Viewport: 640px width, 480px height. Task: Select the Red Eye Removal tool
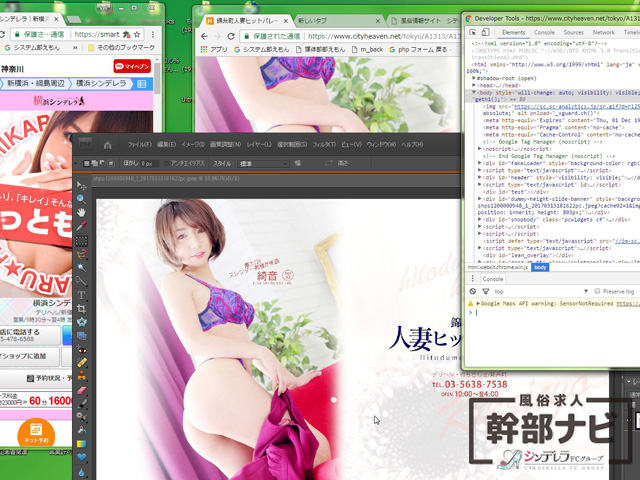(82, 349)
